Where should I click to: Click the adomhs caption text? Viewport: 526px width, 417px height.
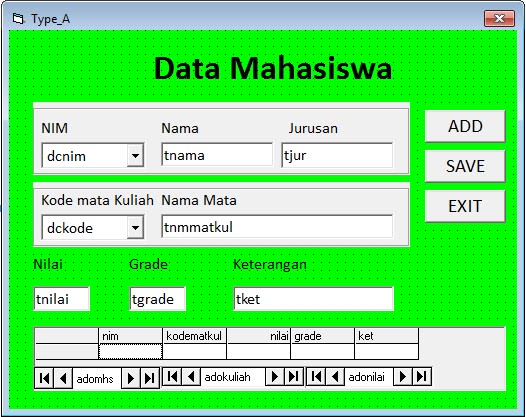(95, 379)
